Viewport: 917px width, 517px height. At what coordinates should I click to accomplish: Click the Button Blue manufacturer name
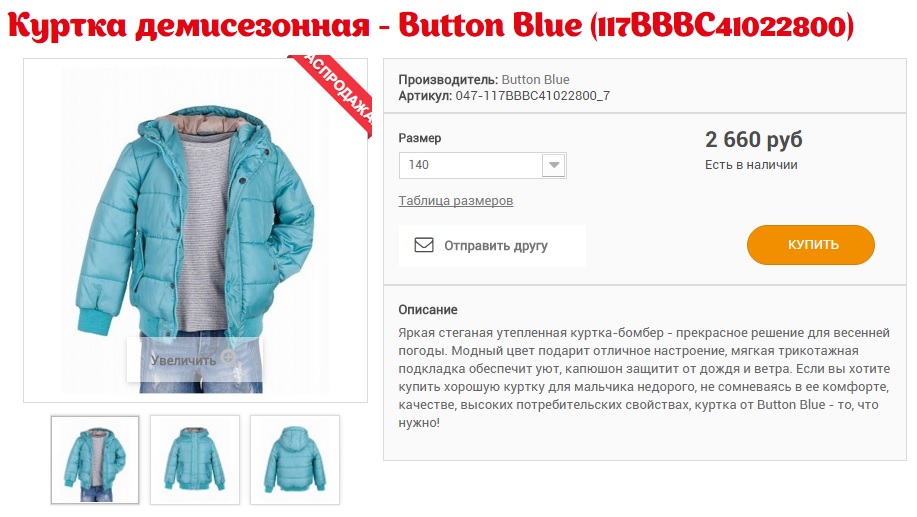tap(535, 80)
